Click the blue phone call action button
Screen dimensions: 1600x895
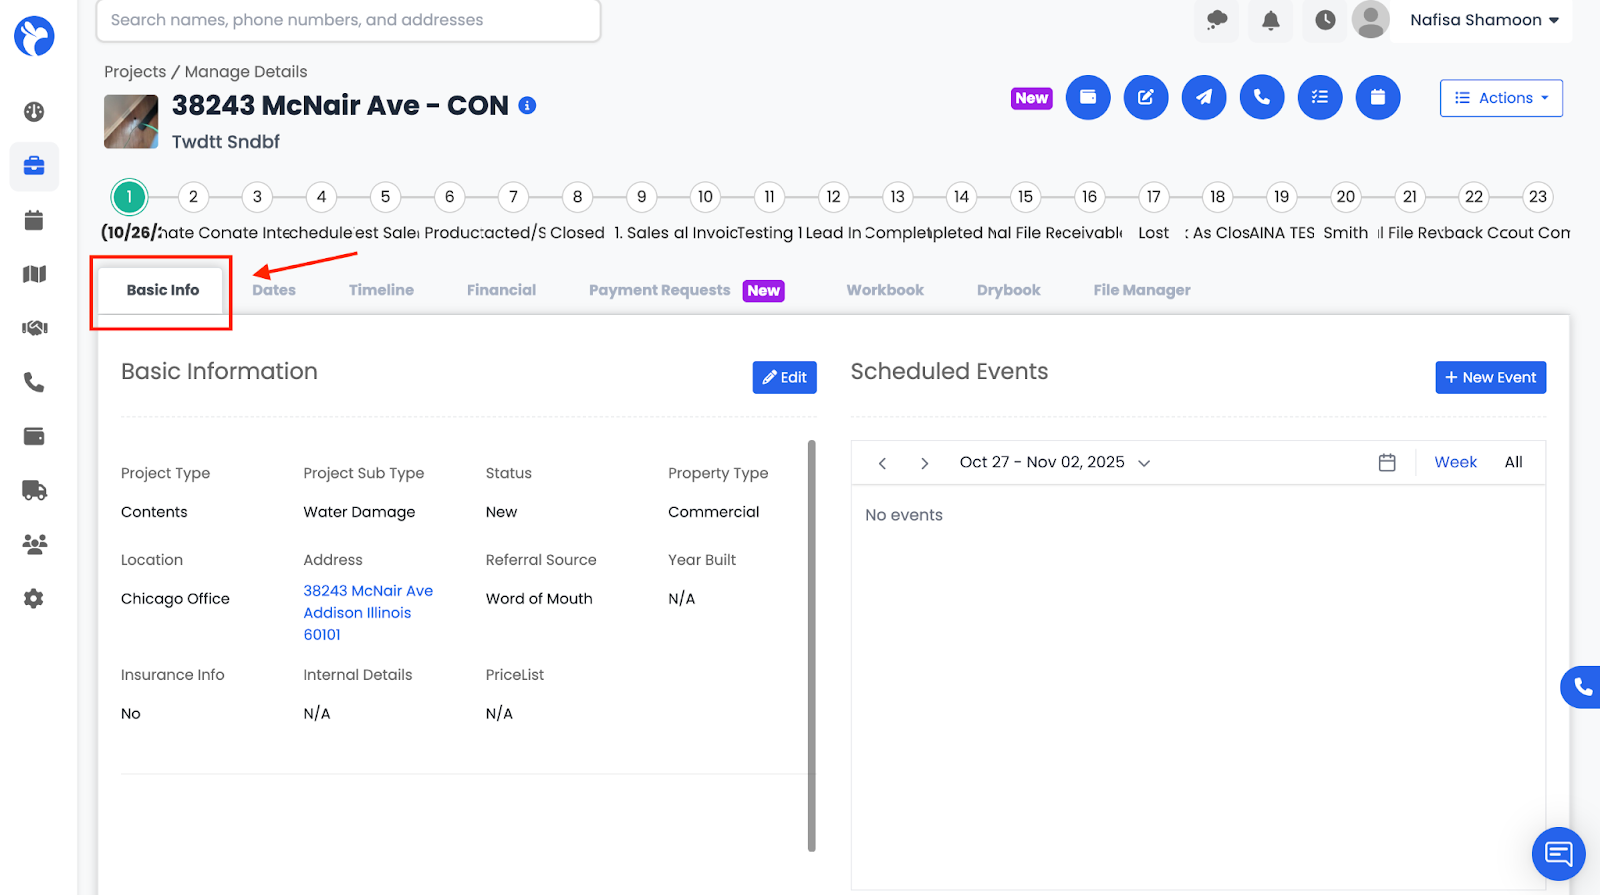tap(1261, 98)
